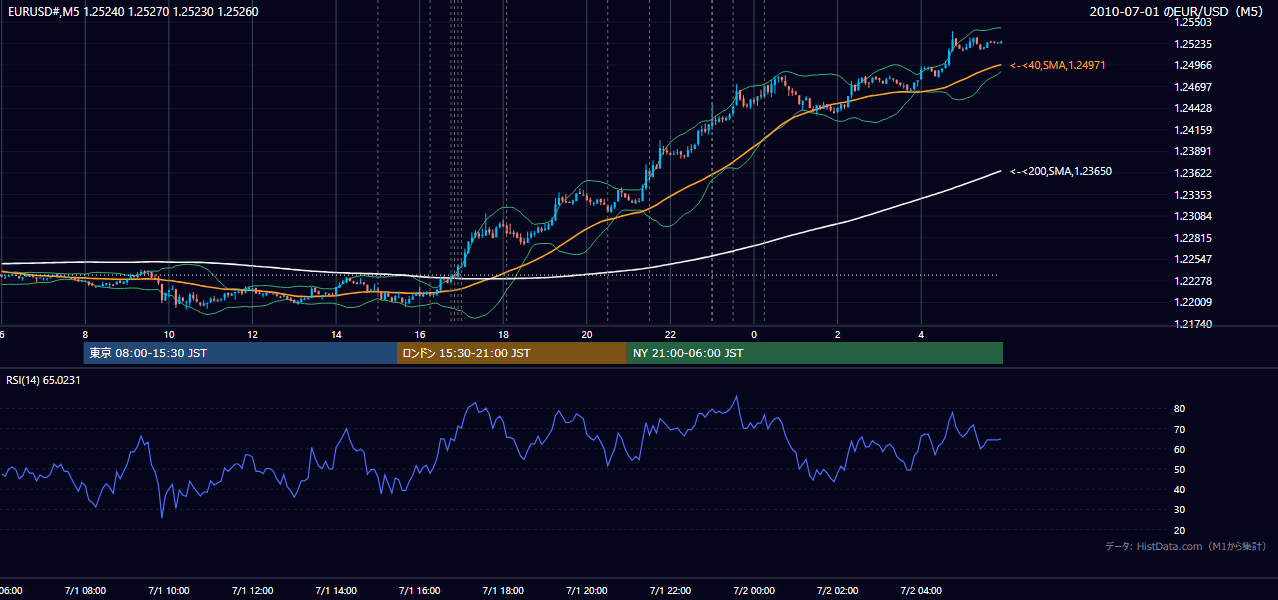The width and height of the screenshot is (1278, 600).
Task: Select the 東京 08:00-15:30 JST session bar
Action: point(240,353)
